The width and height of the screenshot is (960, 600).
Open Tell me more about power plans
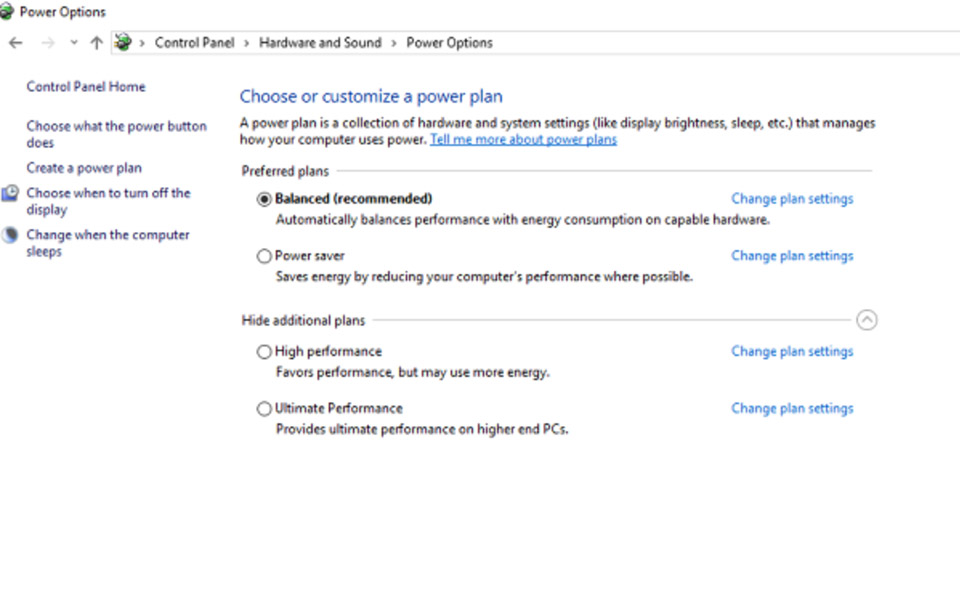pyautogui.click(x=523, y=140)
